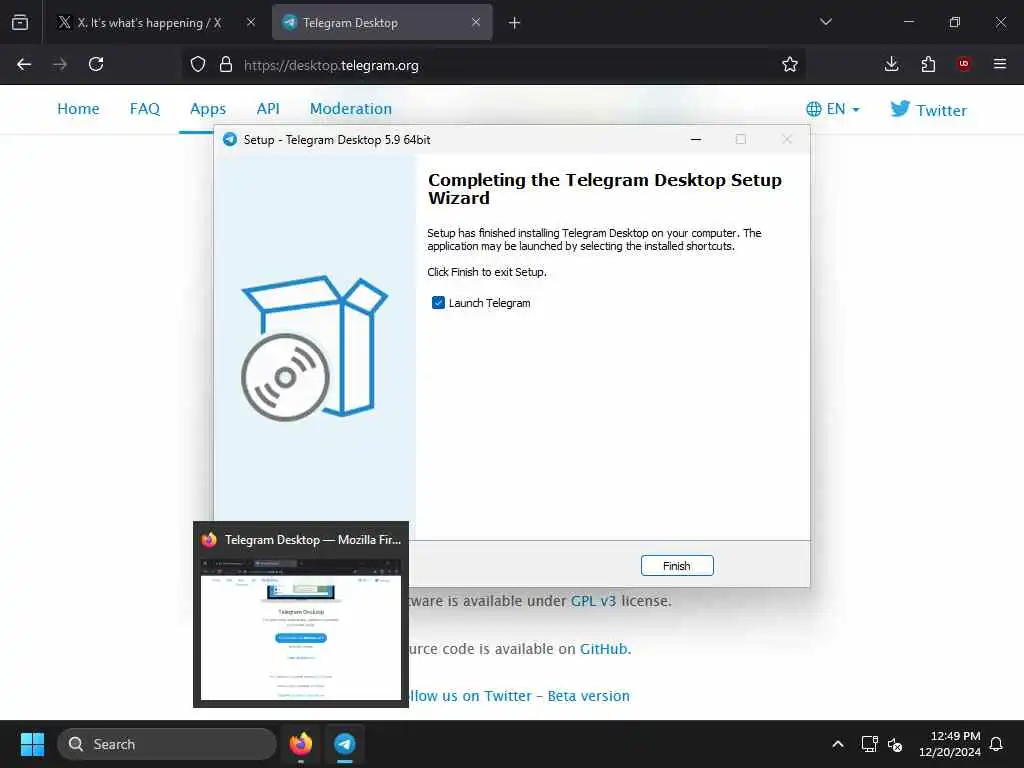The image size is (1024, 768).
Task: View site security via the padlock icon
Action: (x=226, y=65)
